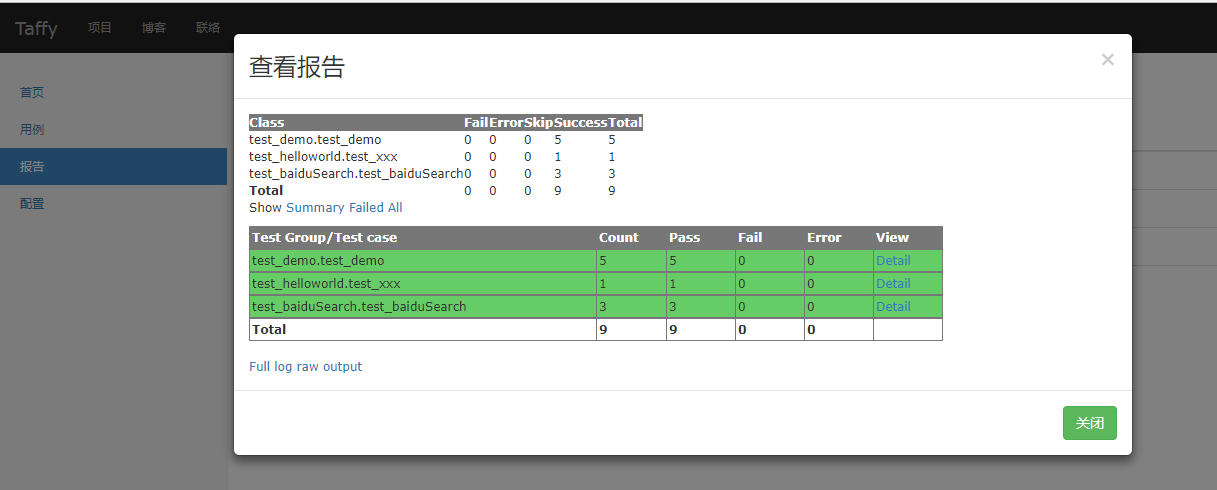Click the green 关闭 button
1217x490 pixels.
pyautogui.click(x=1089, y=423)
